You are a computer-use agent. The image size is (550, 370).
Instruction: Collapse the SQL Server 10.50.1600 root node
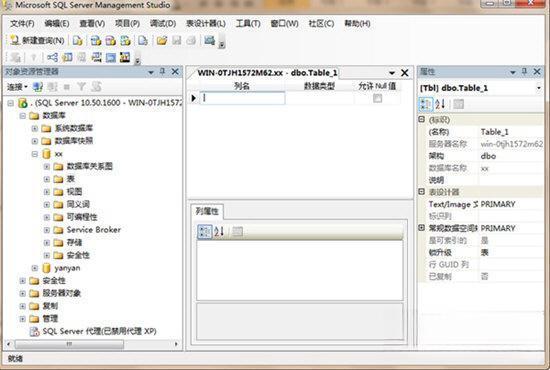(11, 103)
